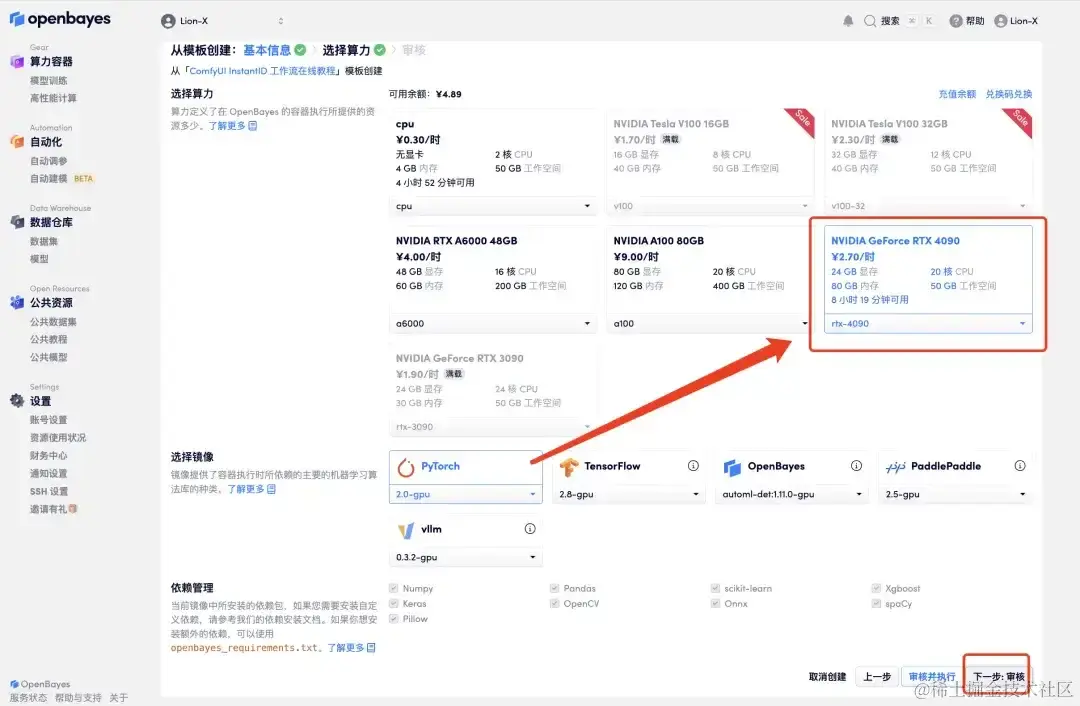
Task: Click the 自动化 sidebar icon
Action: click(x=17, y=141)
